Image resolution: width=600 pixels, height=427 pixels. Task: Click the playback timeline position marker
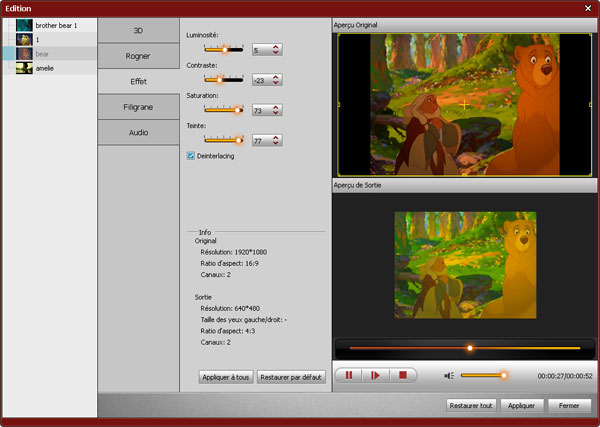pyautogui.click(x=469, y=348)
